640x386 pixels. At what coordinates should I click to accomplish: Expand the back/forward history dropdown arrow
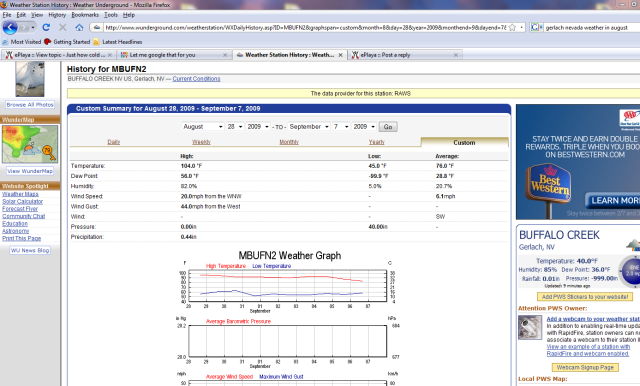(33, 27)
